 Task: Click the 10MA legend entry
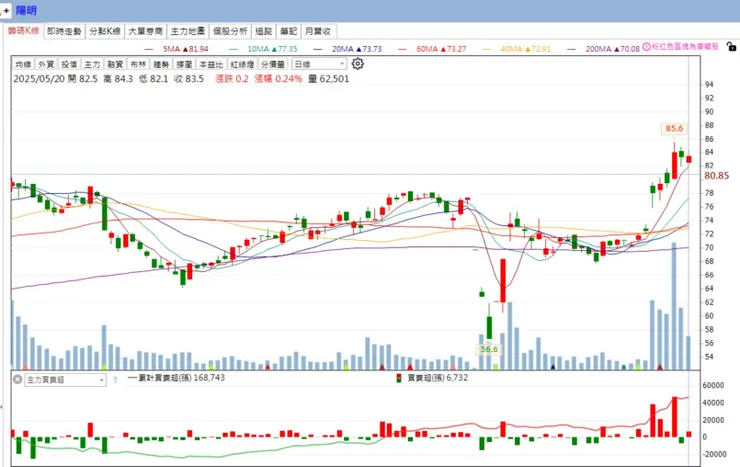(x=263, y=49)
